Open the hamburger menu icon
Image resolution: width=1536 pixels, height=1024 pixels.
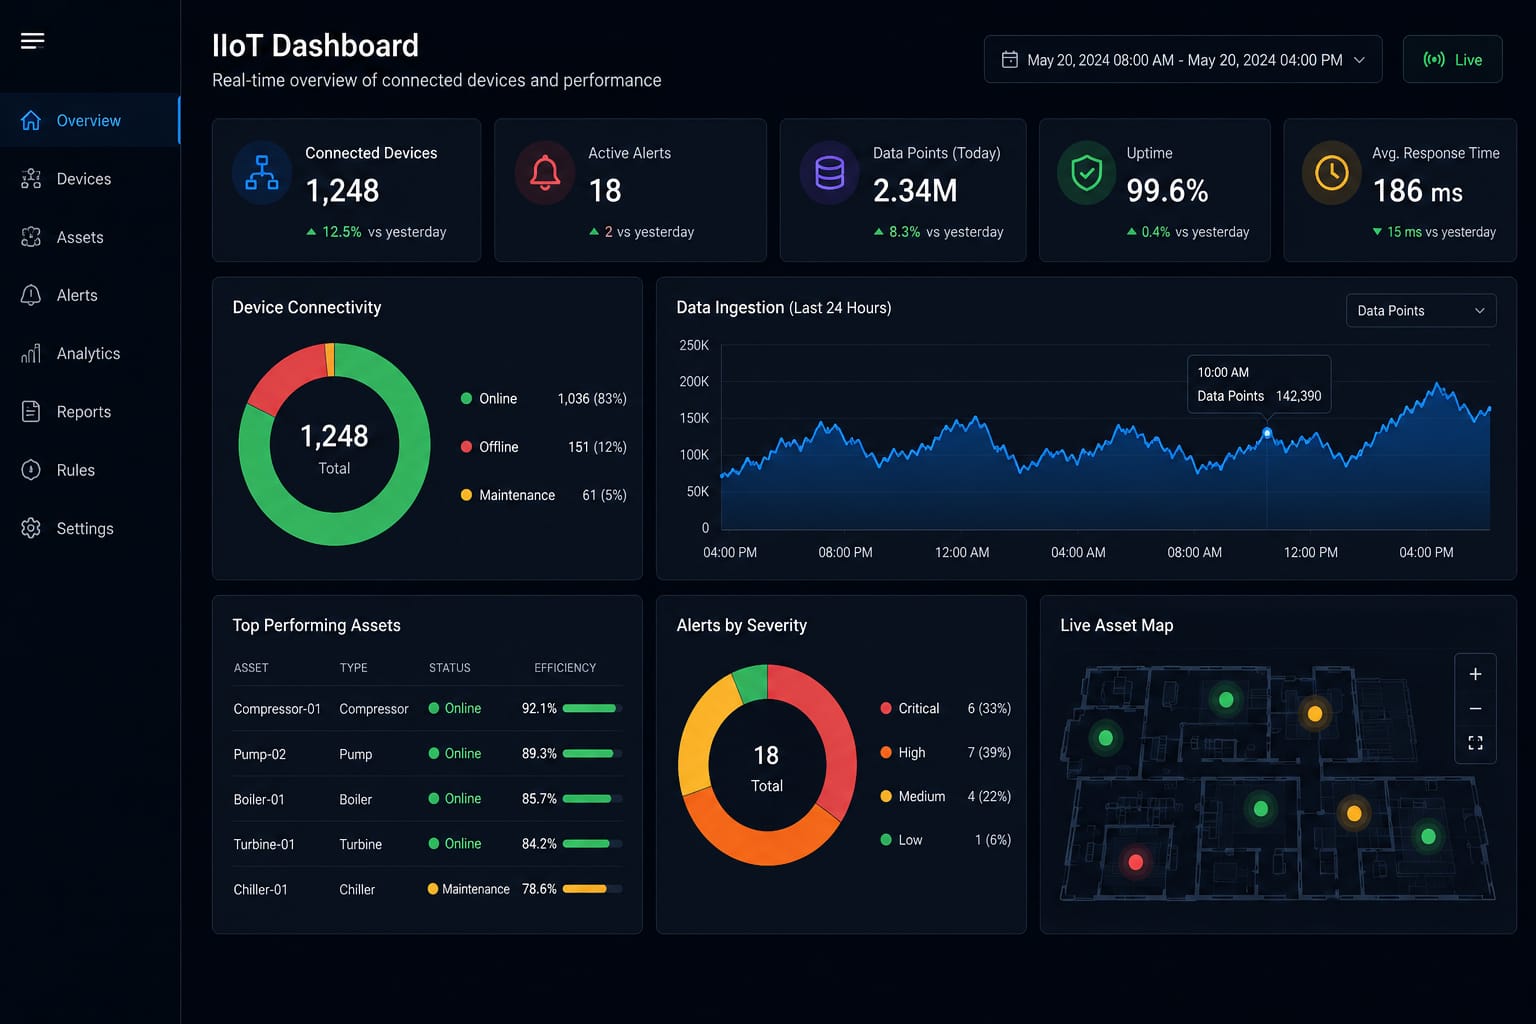[x=32, y=41]
